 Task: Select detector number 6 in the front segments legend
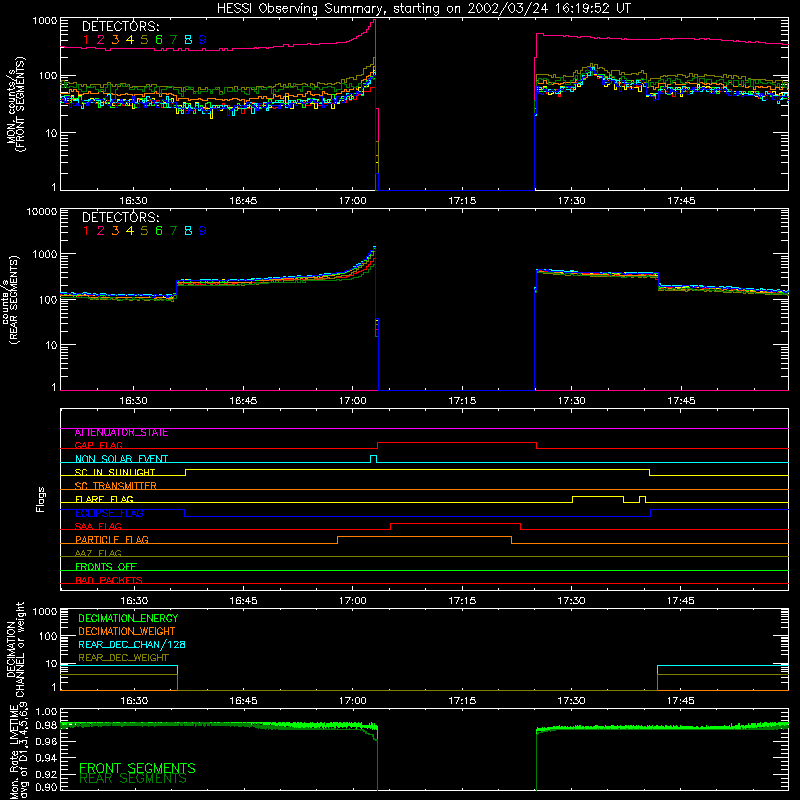pyautogui.click(x=159, y=39)
